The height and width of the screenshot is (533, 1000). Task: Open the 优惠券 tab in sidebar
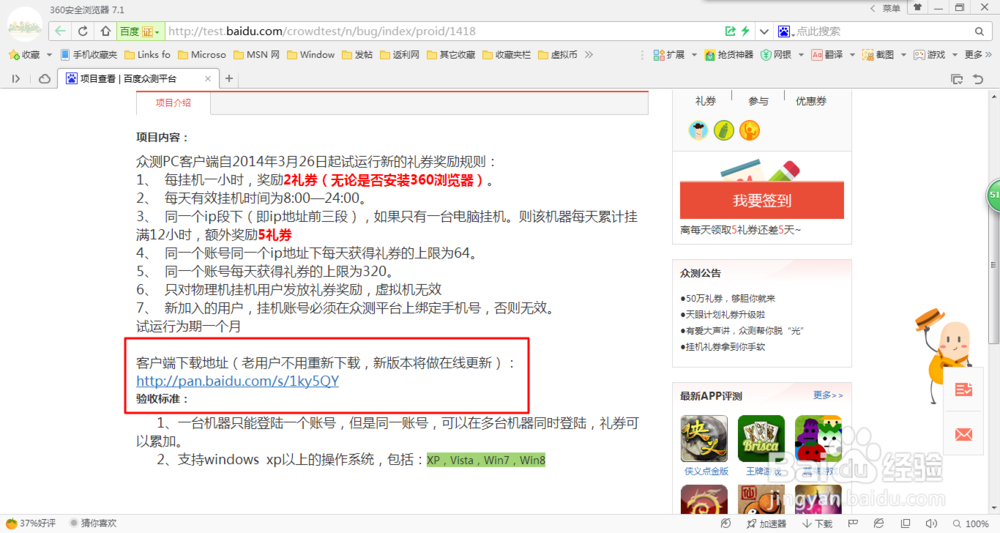(811, 101)
